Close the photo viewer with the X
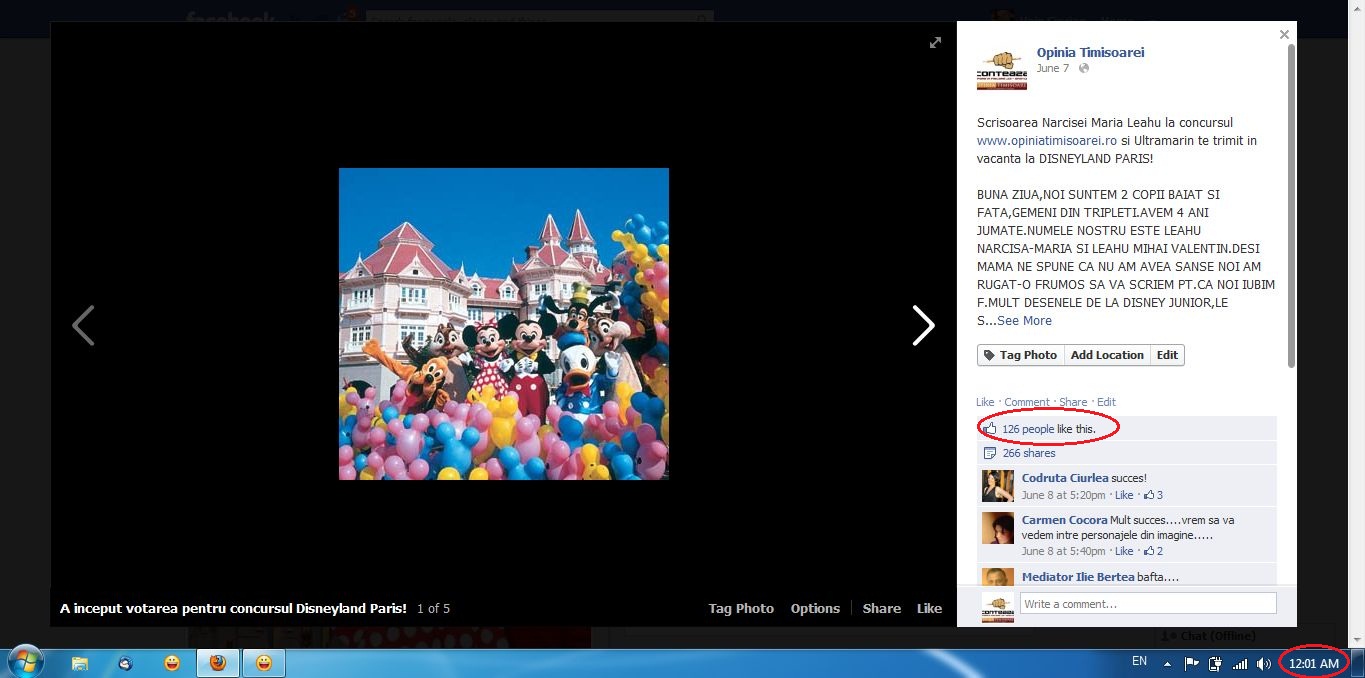1365x678 pixels. [x=1284, y=35]
